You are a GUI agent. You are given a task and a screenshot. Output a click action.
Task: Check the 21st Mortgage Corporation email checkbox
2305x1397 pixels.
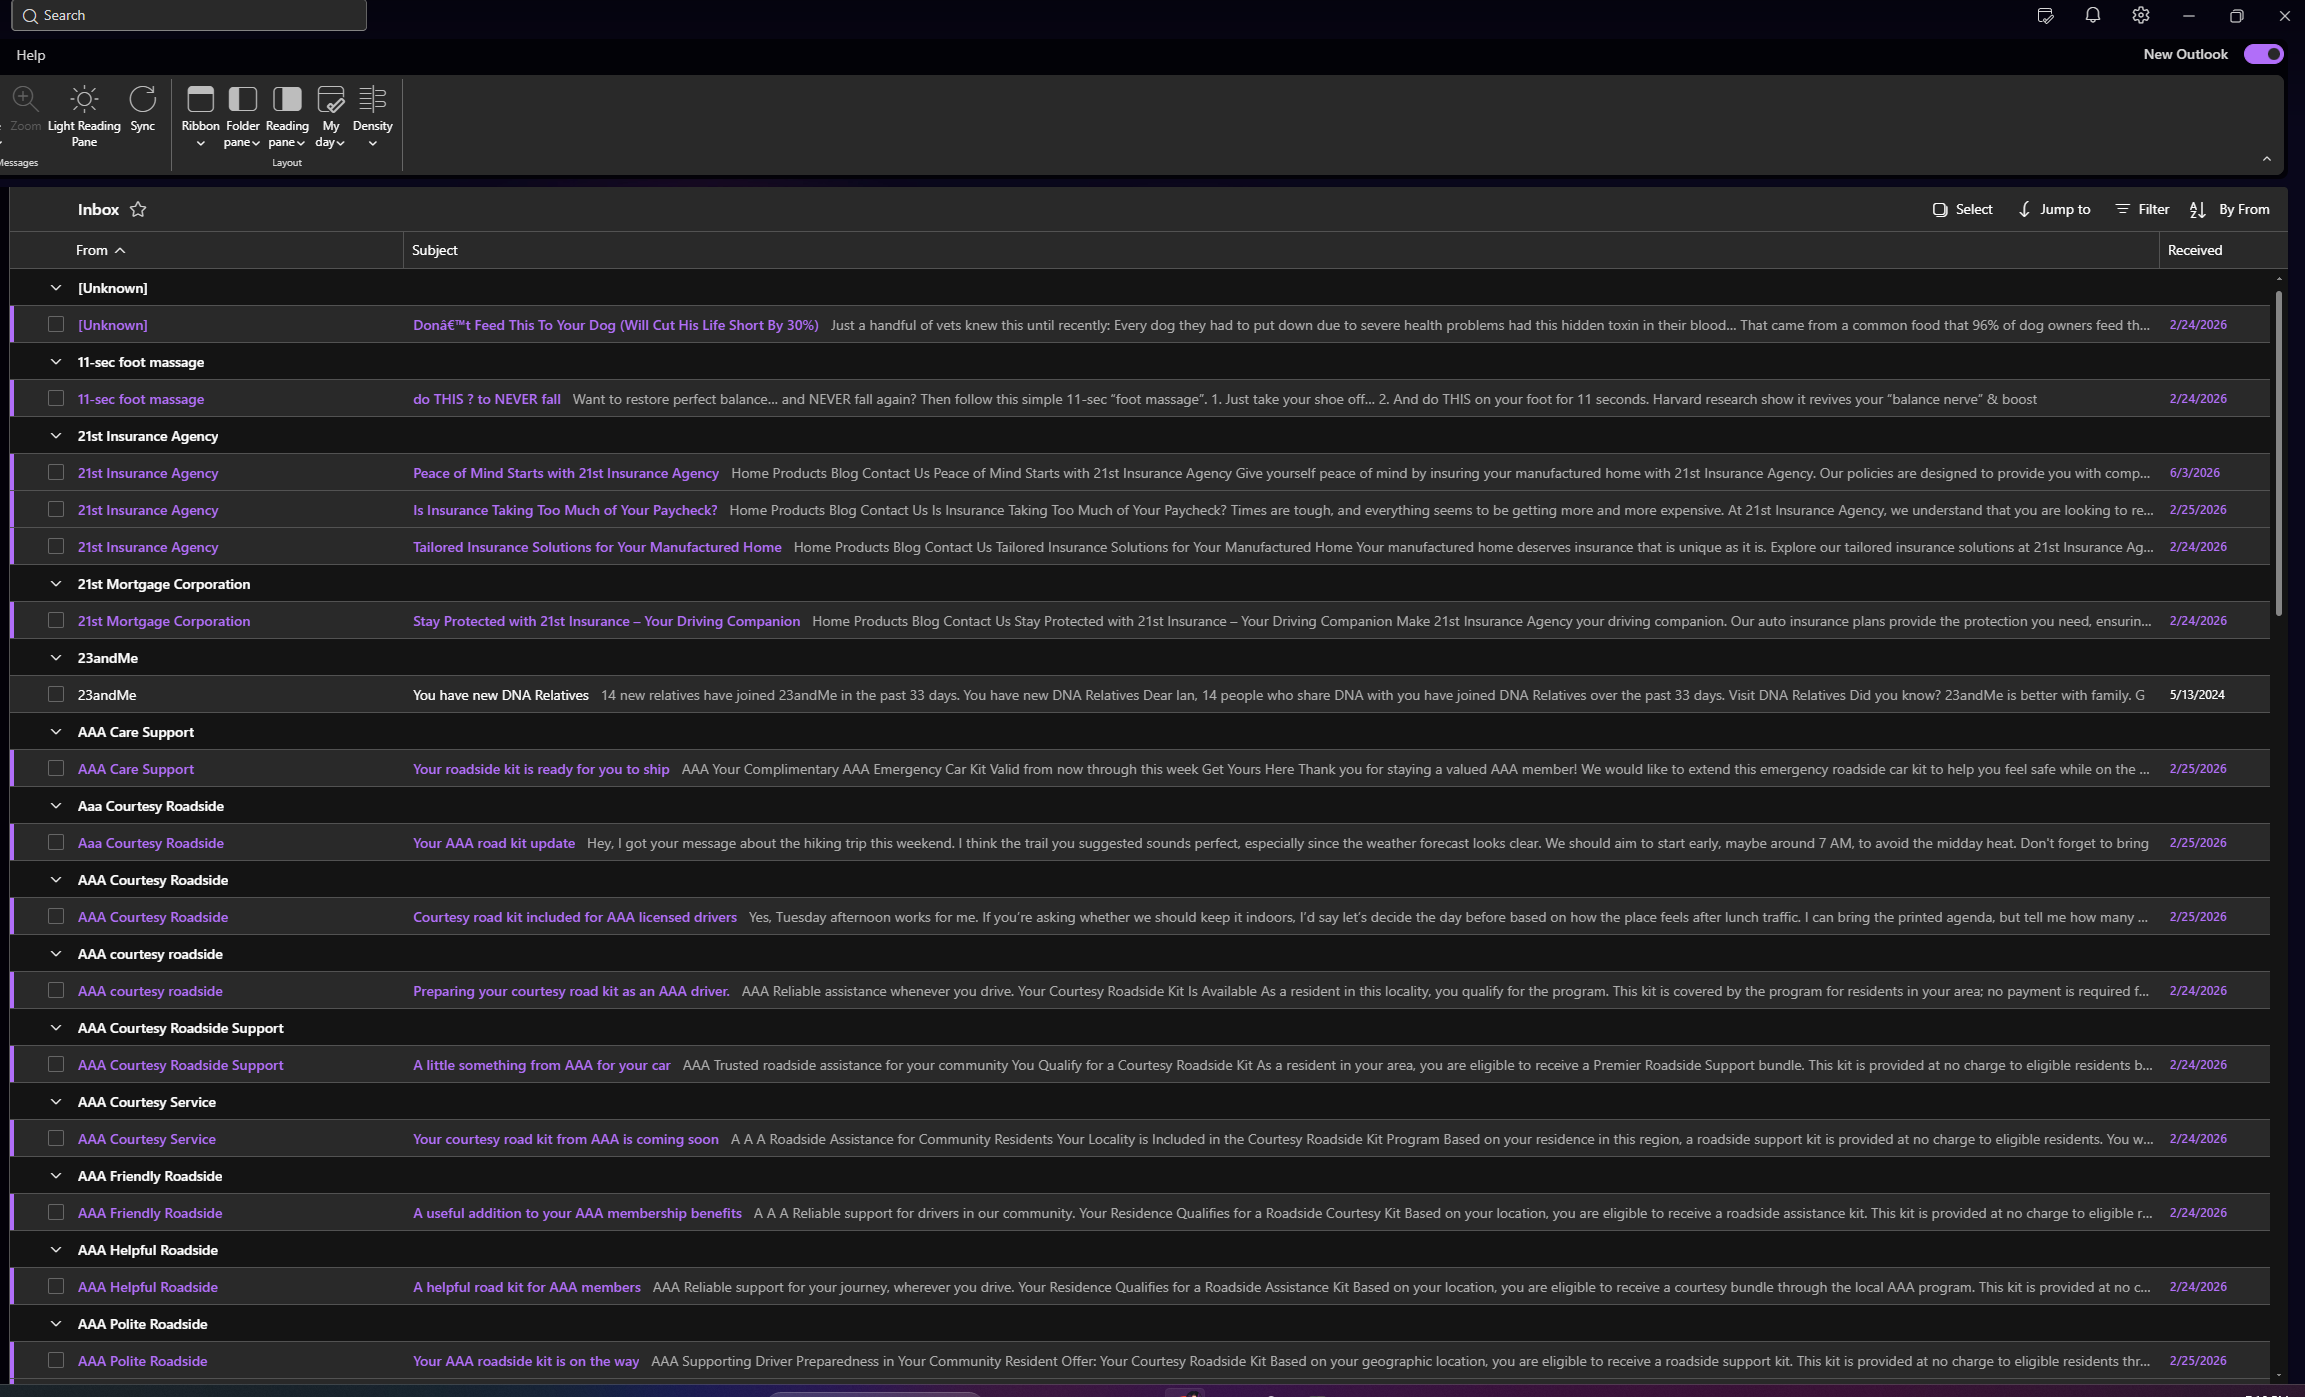click(x=56, y=620)
